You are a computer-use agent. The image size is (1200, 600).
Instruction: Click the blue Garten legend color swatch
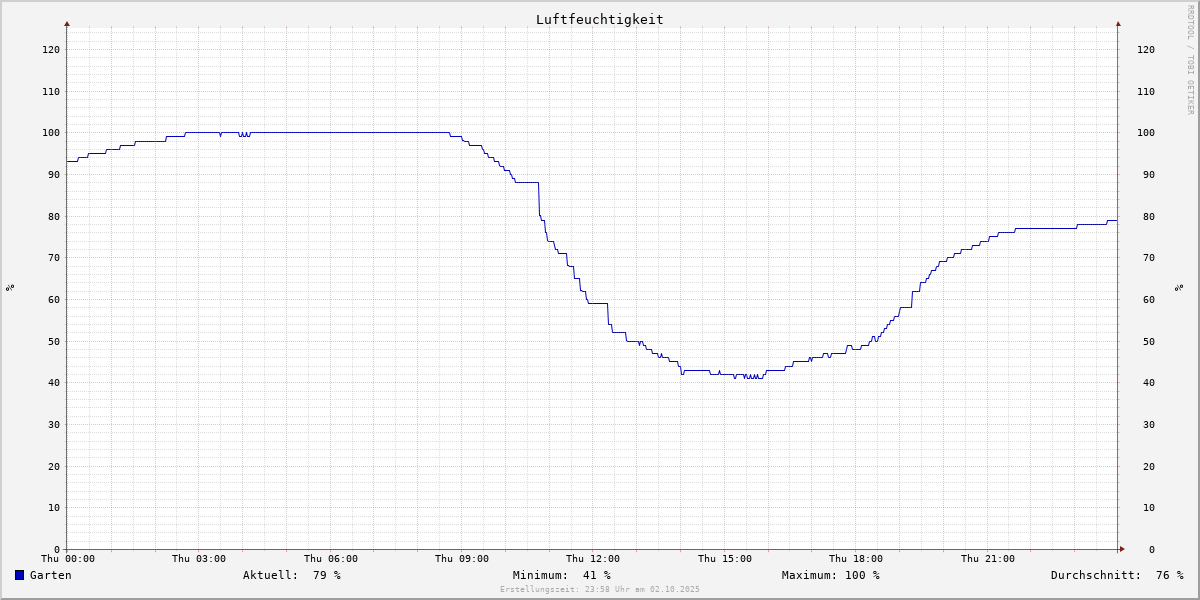(19, 575)
